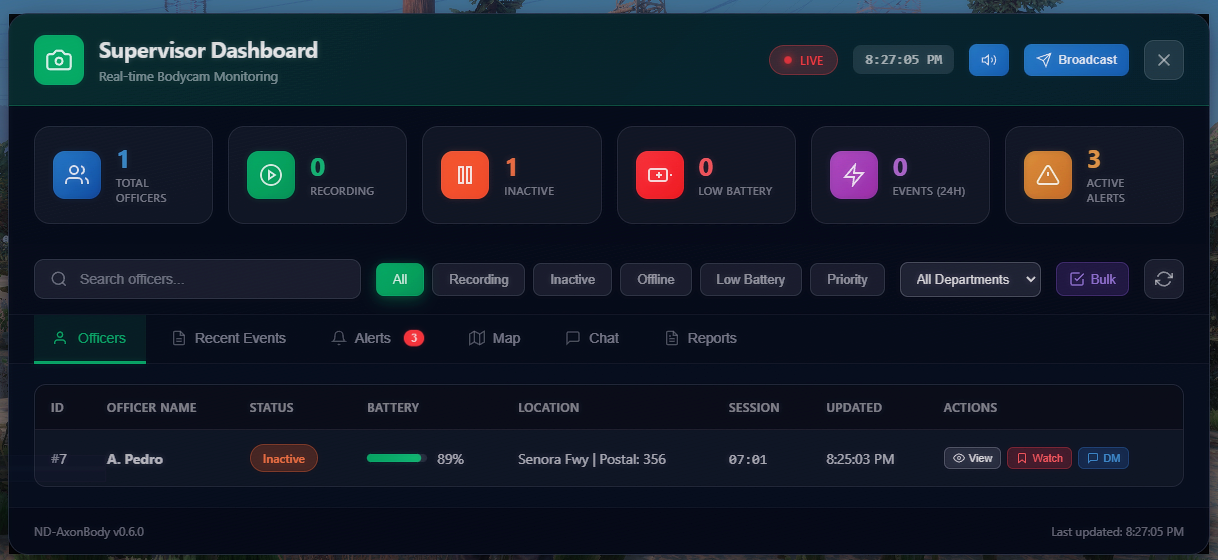Toggle Bulk selection mode
The height and width of the screenshot is (560, 1218).
1092,279
